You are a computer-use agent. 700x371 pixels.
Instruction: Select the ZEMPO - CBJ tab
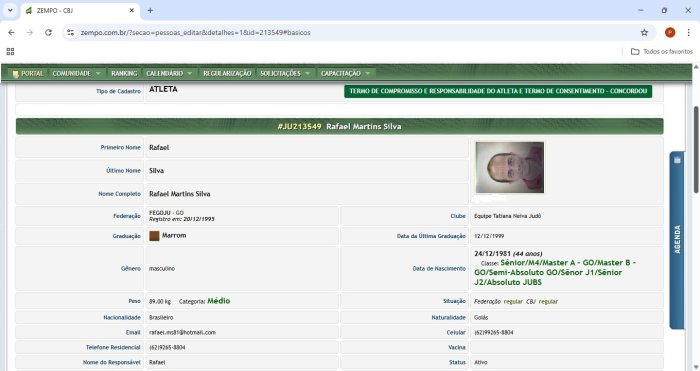click(80, 10)
